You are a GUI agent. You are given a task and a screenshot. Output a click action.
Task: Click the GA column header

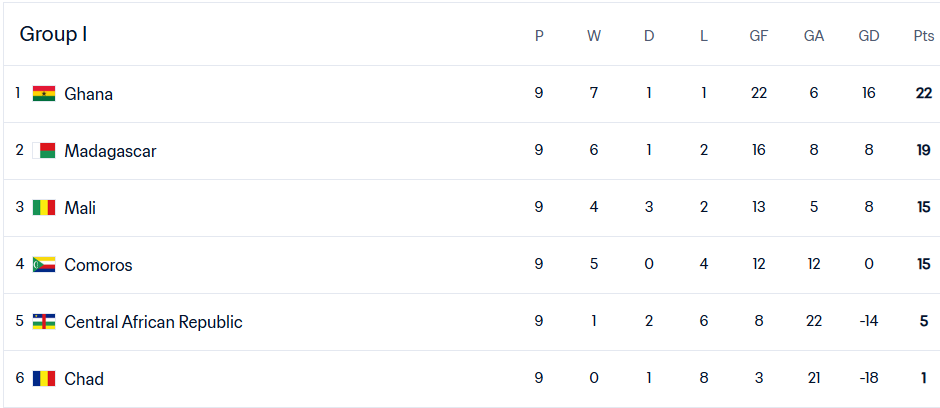(814, 36)
